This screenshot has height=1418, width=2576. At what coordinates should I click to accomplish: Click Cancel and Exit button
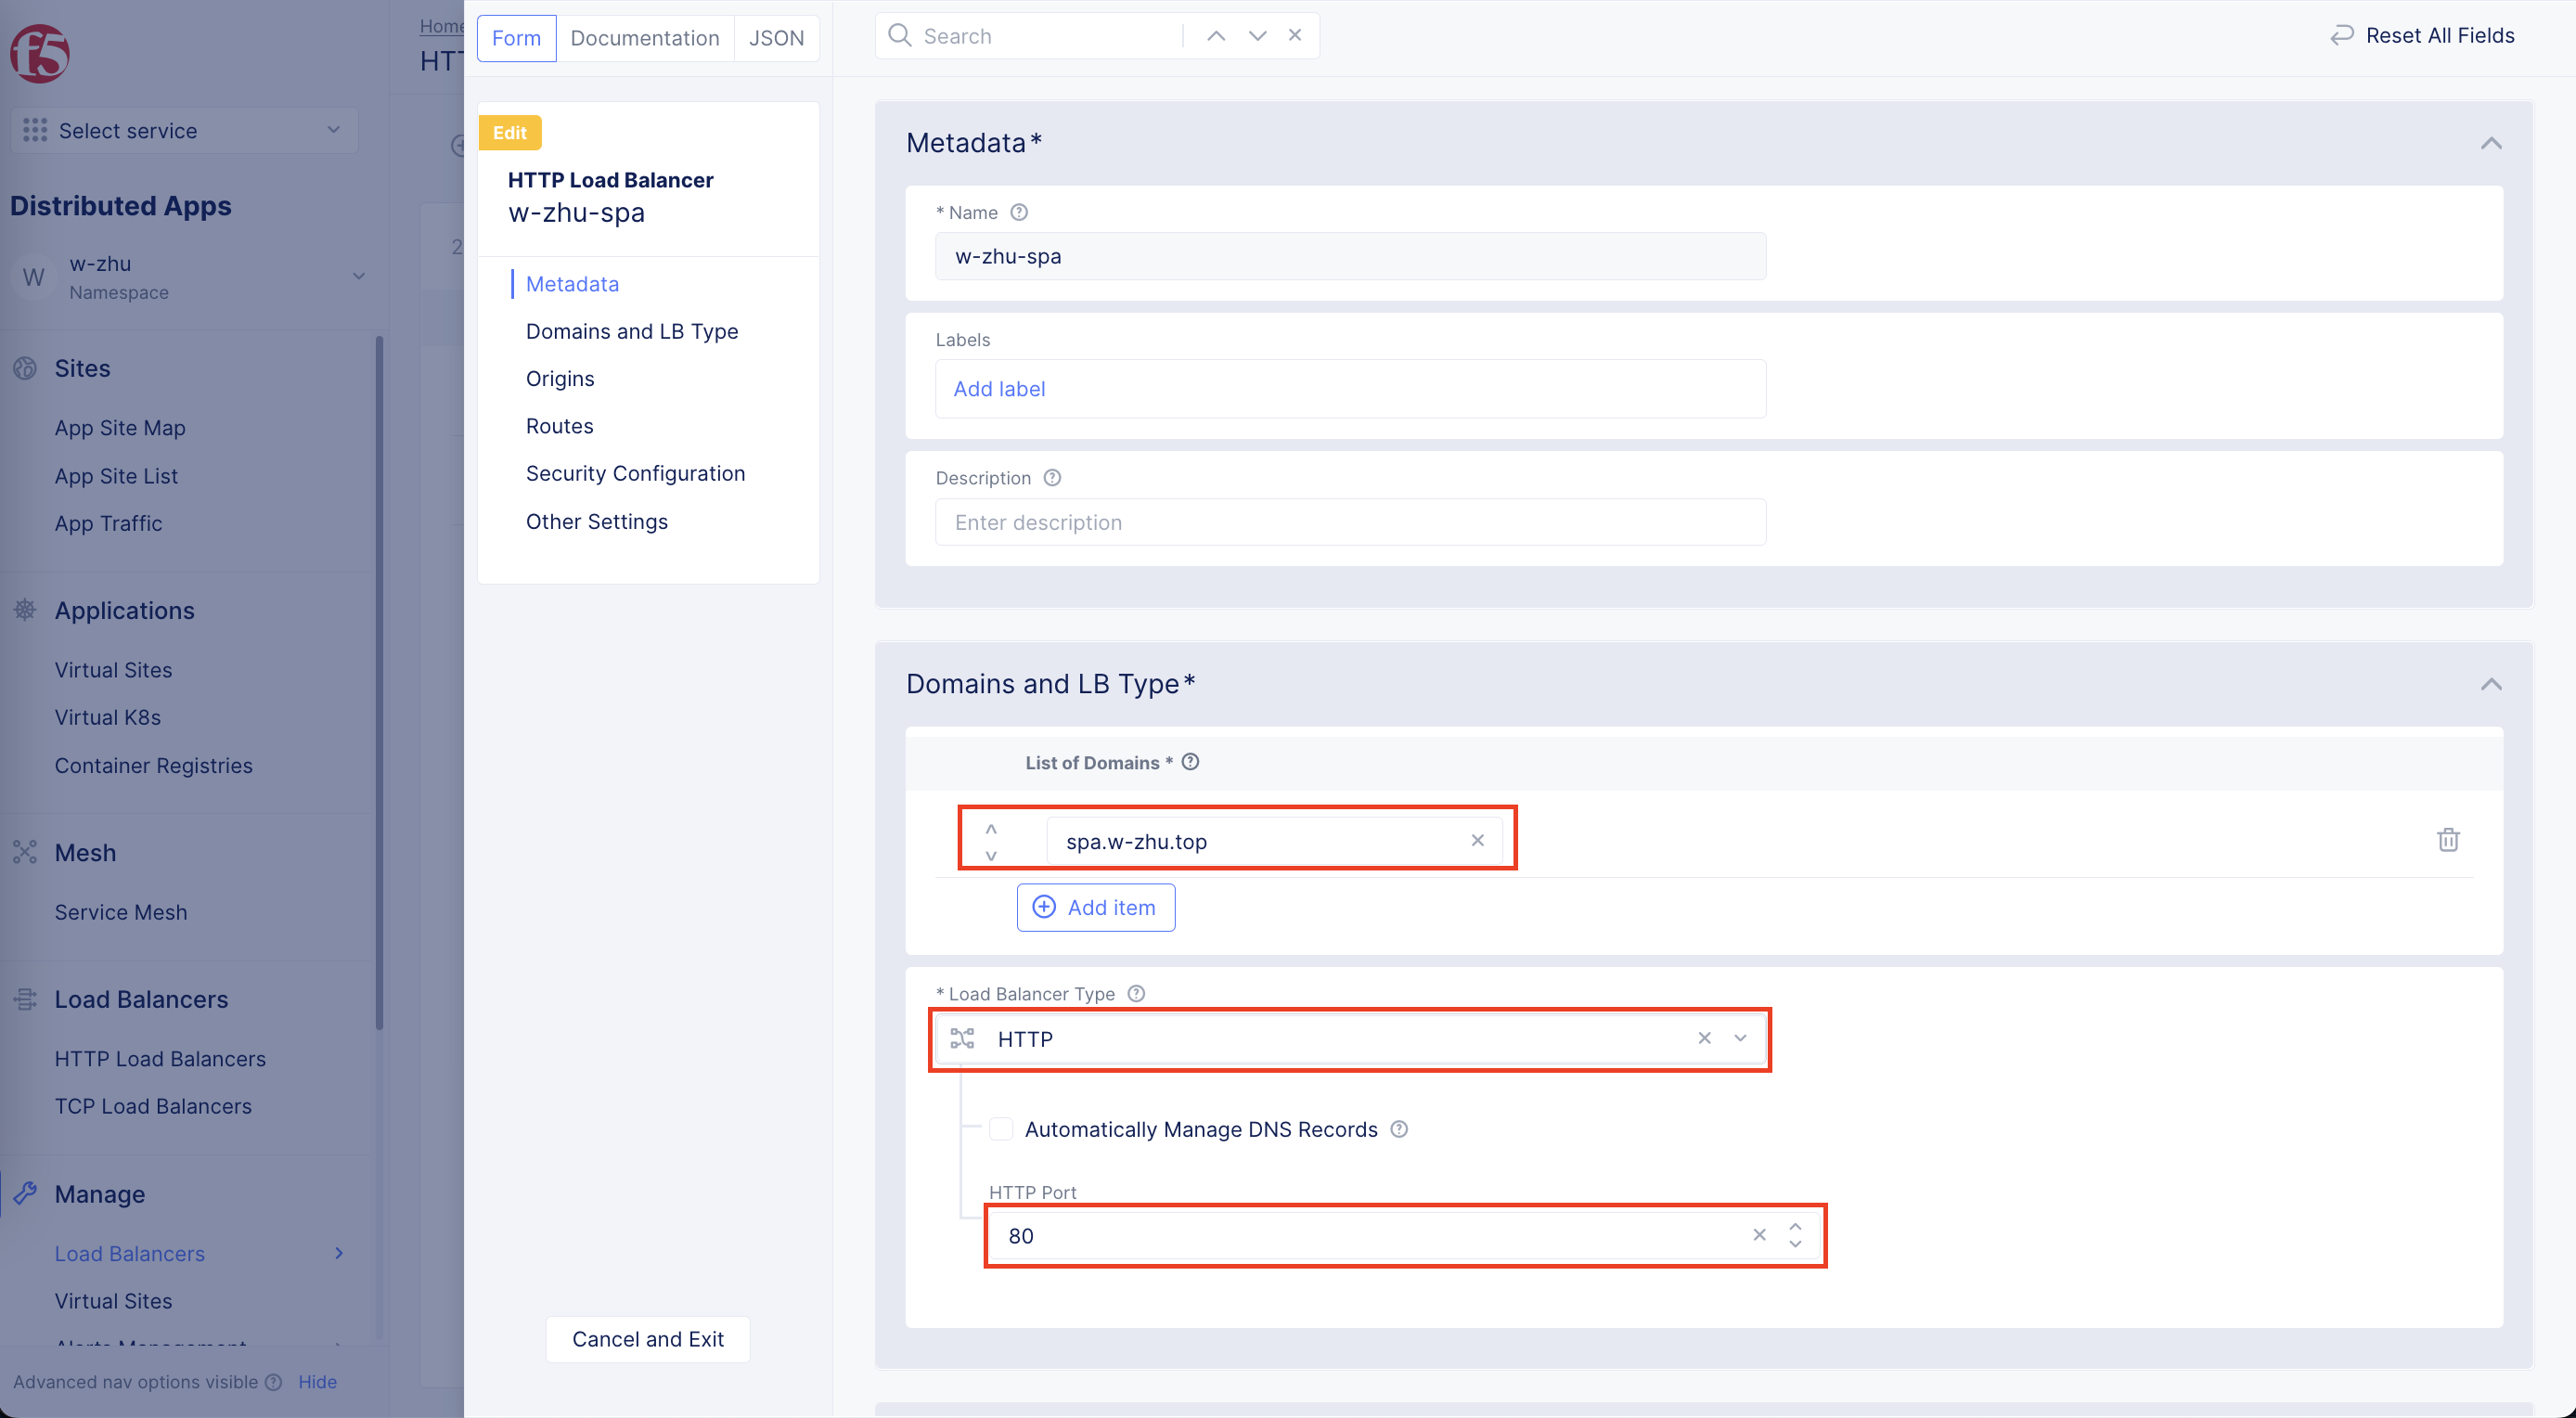point(647,1338)
